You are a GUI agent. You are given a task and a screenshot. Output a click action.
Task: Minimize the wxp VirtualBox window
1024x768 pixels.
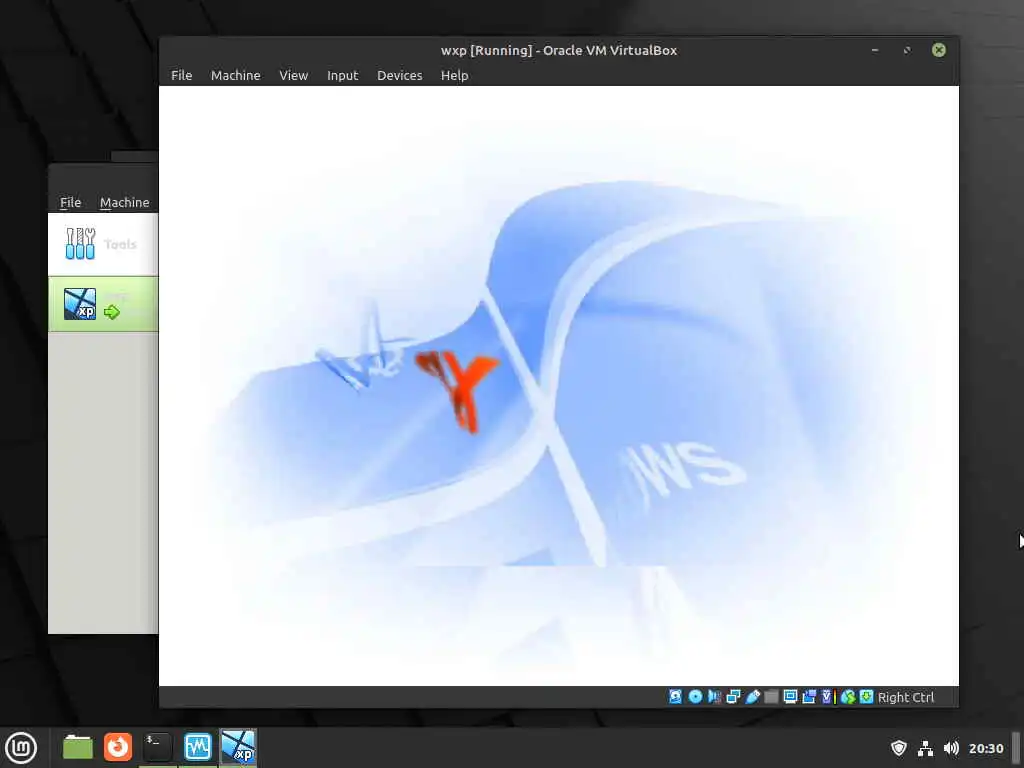coord(875,50)
